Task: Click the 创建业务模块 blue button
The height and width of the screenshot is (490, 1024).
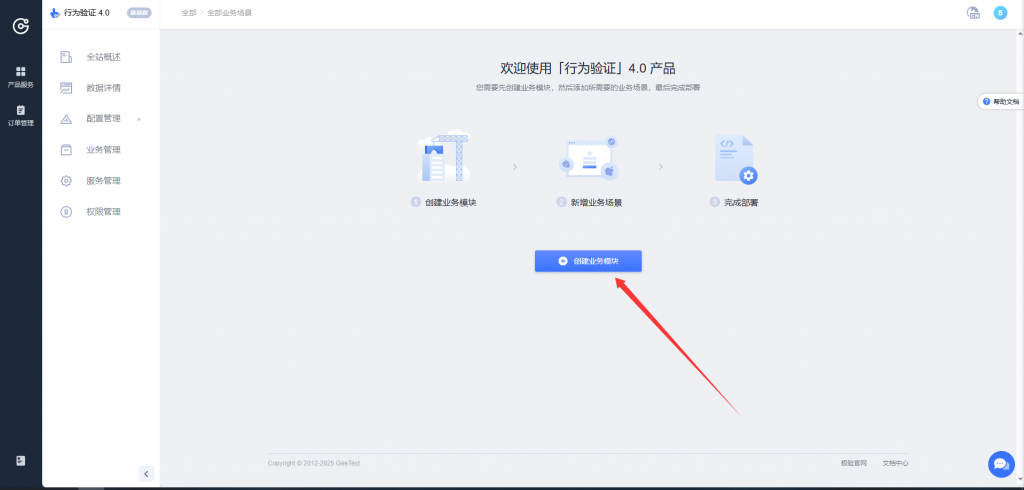Action: click(588, 261)
